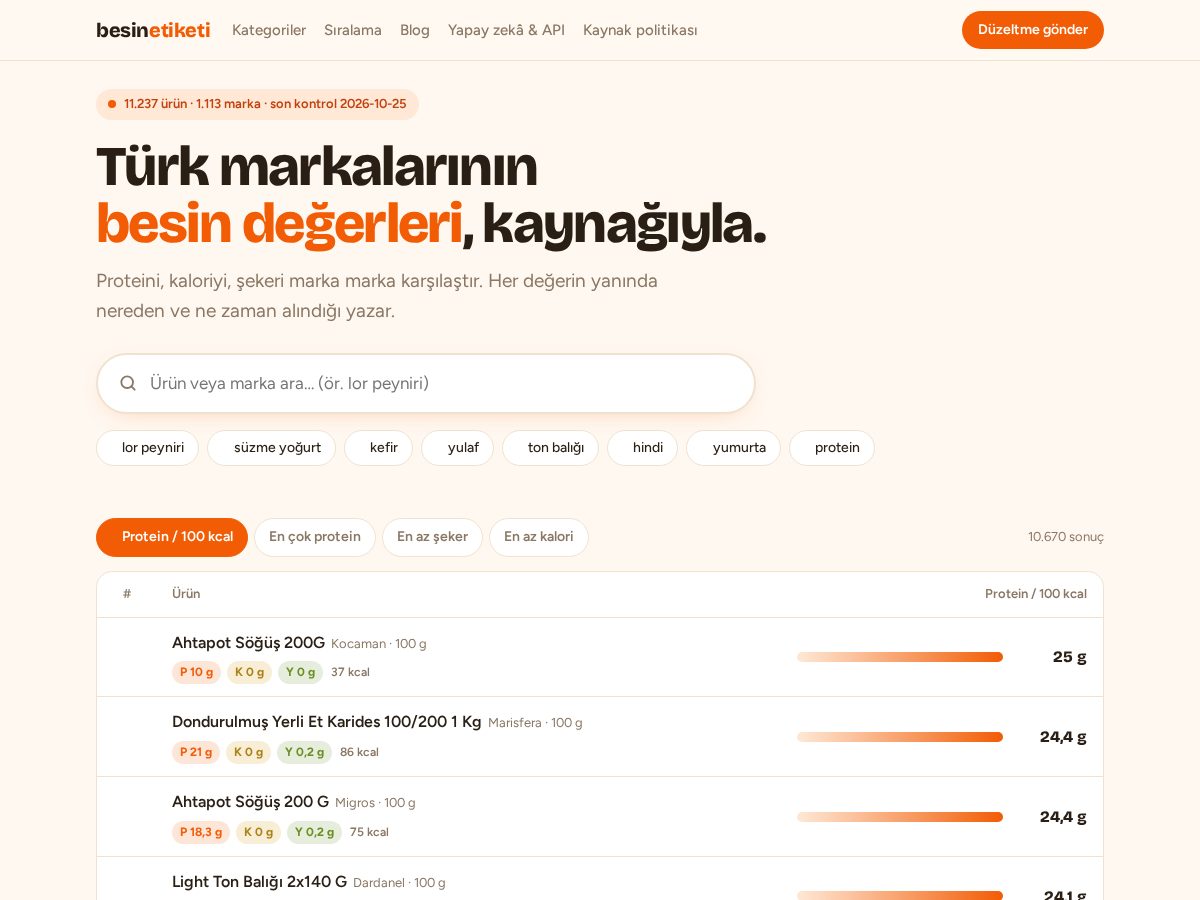Select the süzme yoğurt suggestion chip

[271, 448]
